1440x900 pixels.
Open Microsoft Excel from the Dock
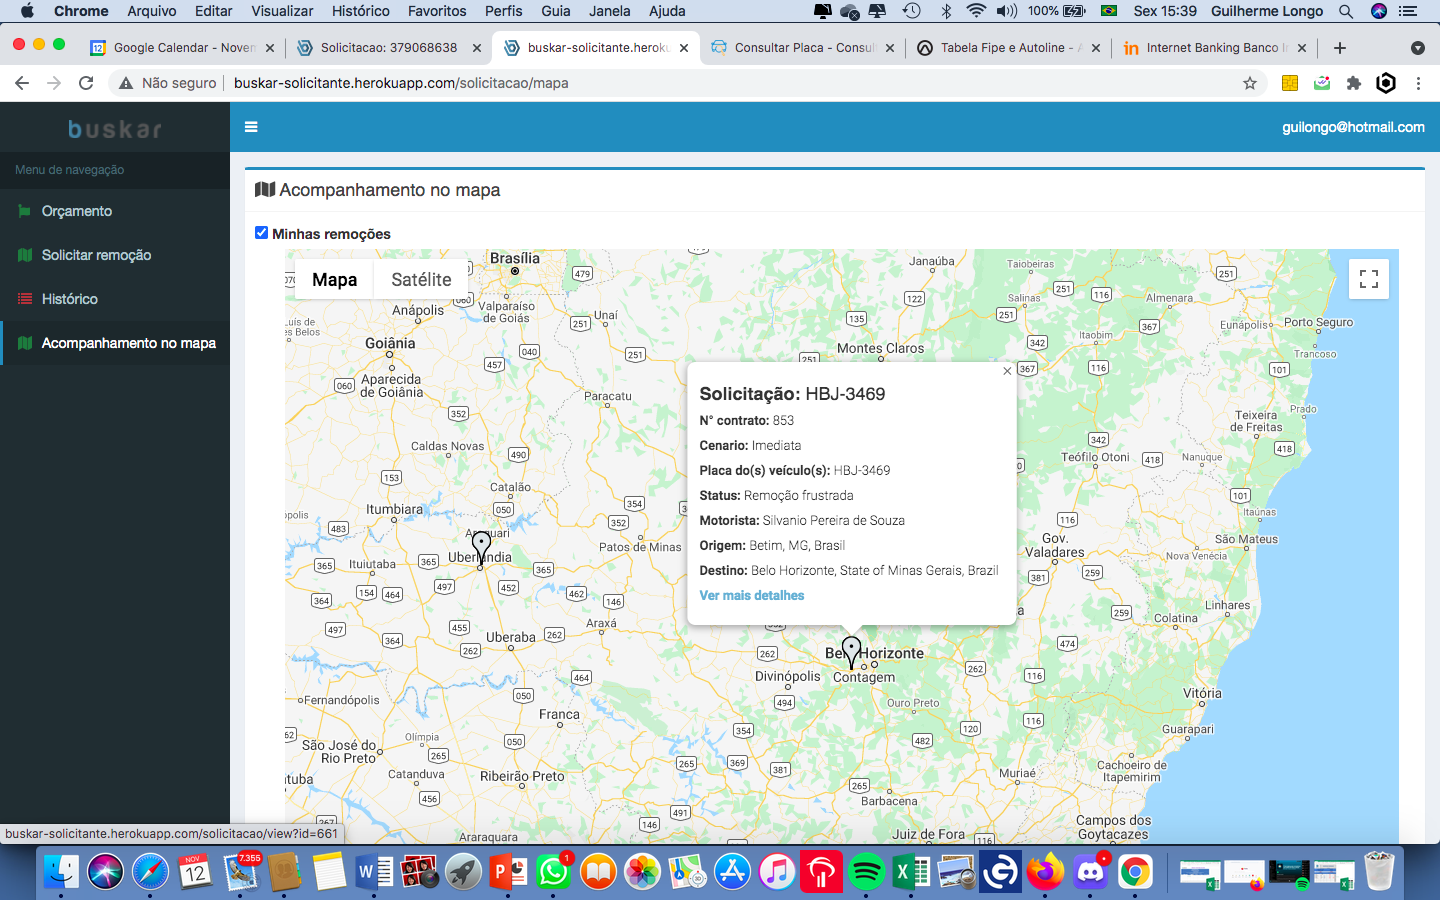(x=911, y=873)
